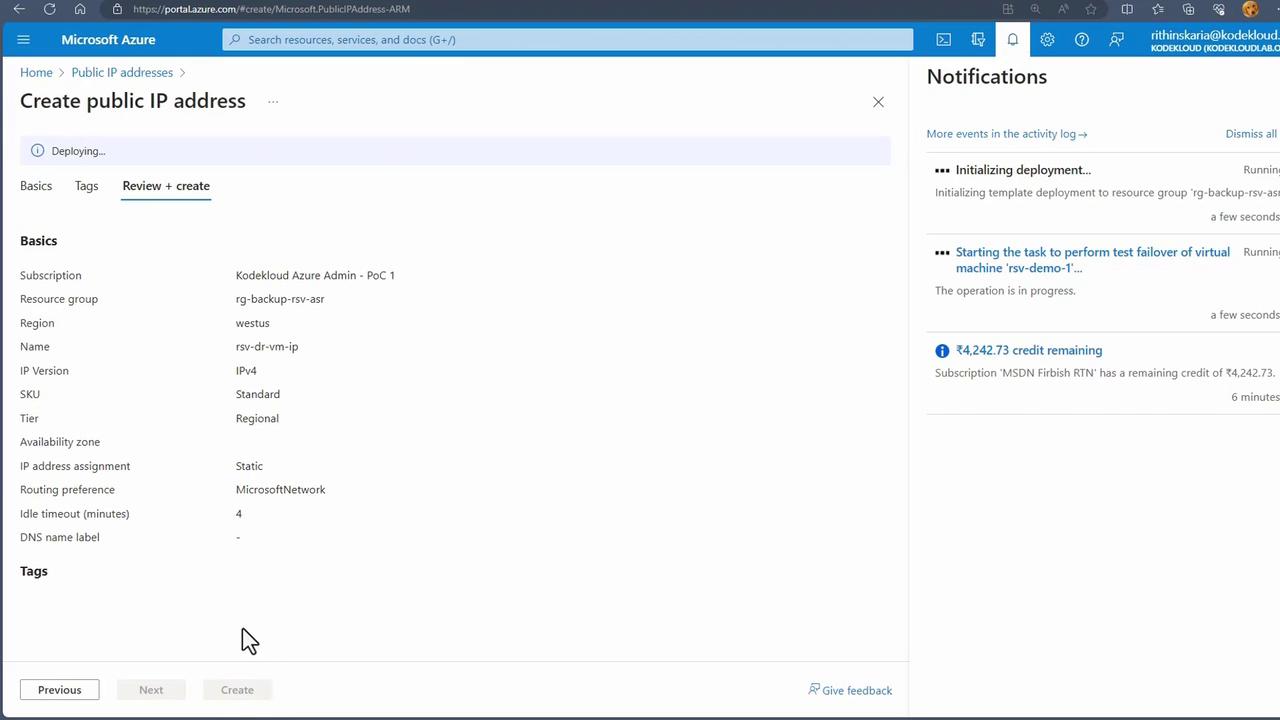Open portal Settings gear
Viewport: 1280px width, 720px height.
coord(1047,40)
